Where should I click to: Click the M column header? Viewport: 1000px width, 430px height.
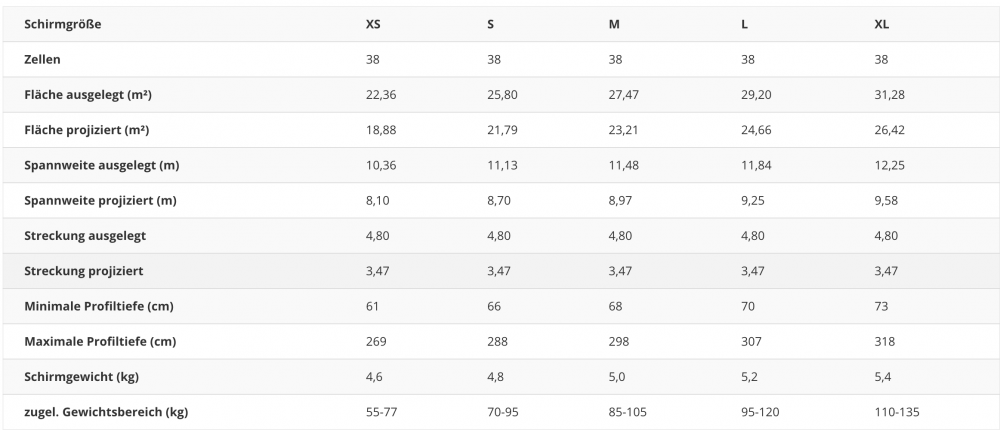click(614, 24)
